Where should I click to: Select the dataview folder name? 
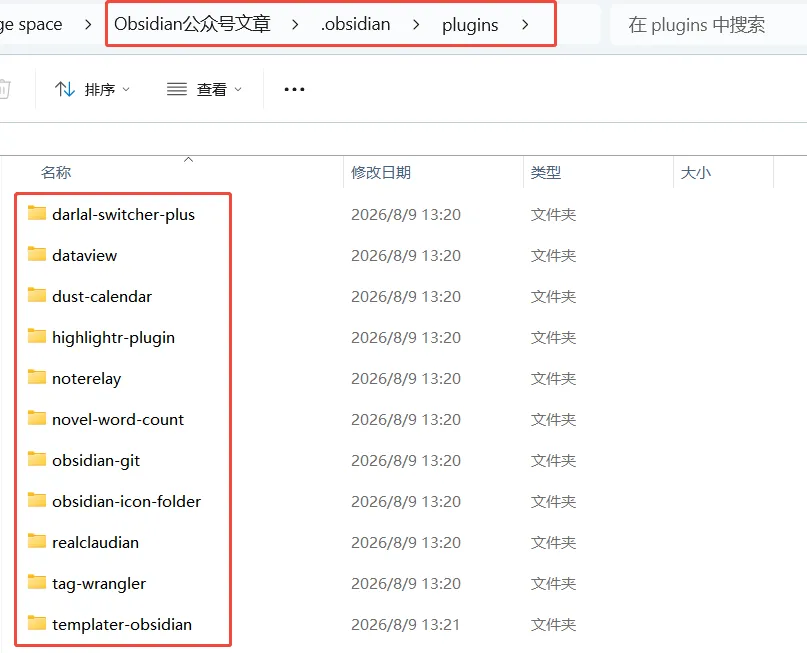pyautogui.click(x=84, y=255)
